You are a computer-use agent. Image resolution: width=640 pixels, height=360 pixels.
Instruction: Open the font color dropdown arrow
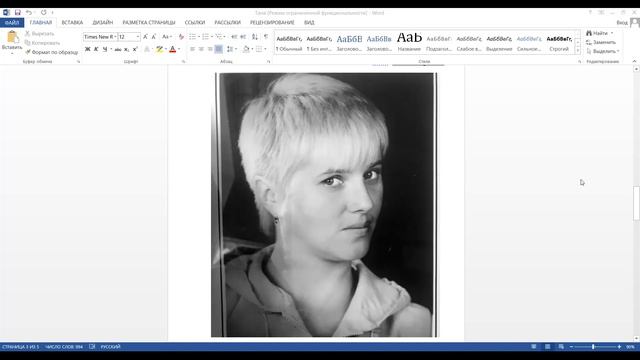pyautogui.click(x=179, y=49)
